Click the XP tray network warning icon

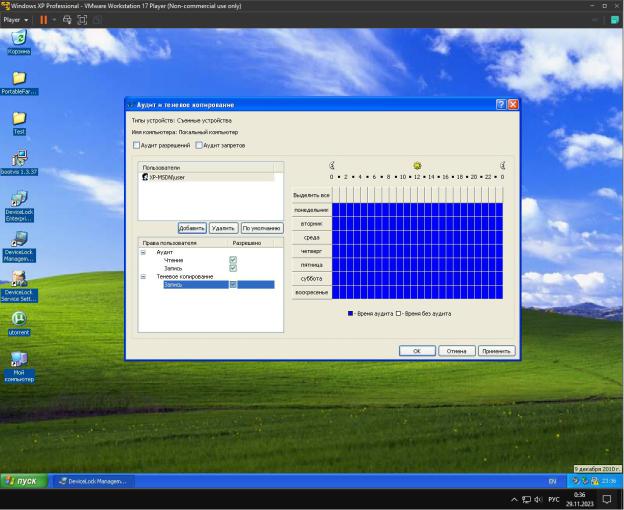595,481
